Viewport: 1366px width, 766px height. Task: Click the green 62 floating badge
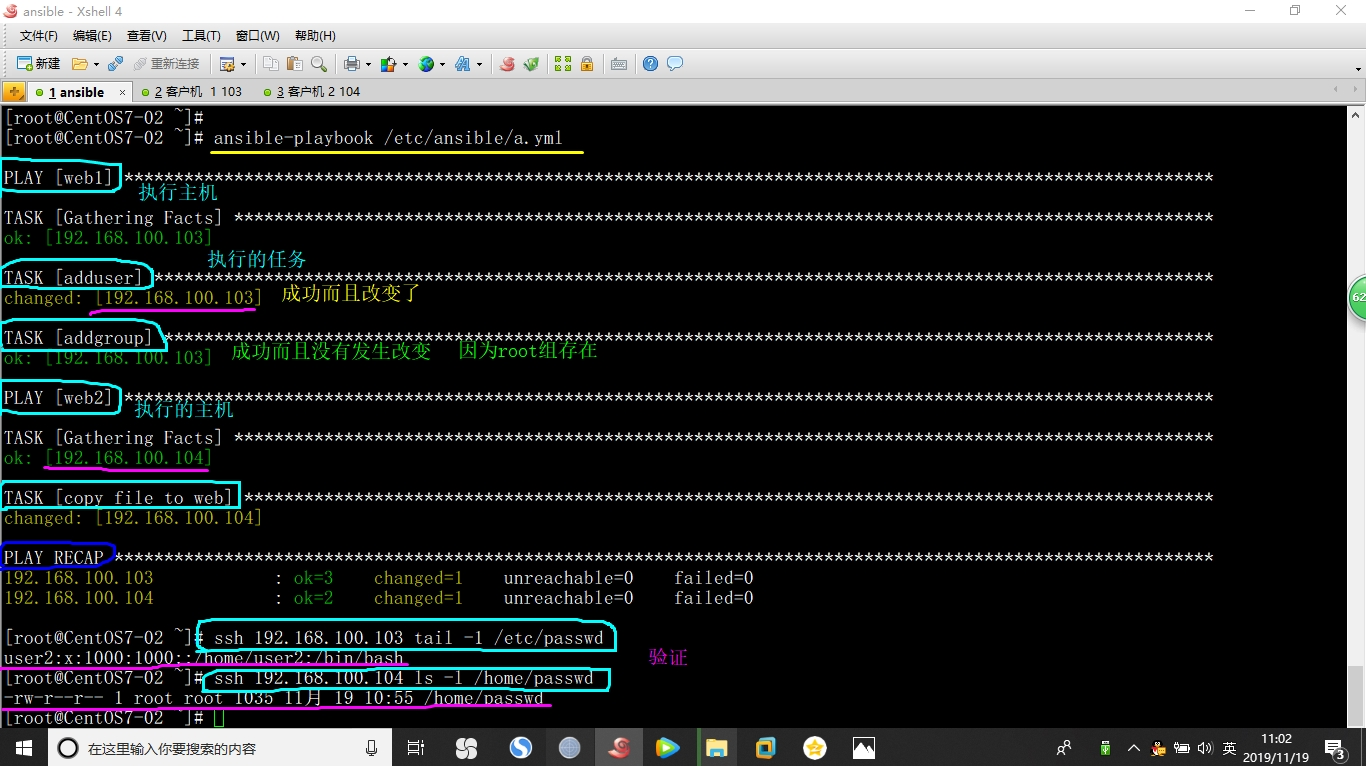point(1357,298)
